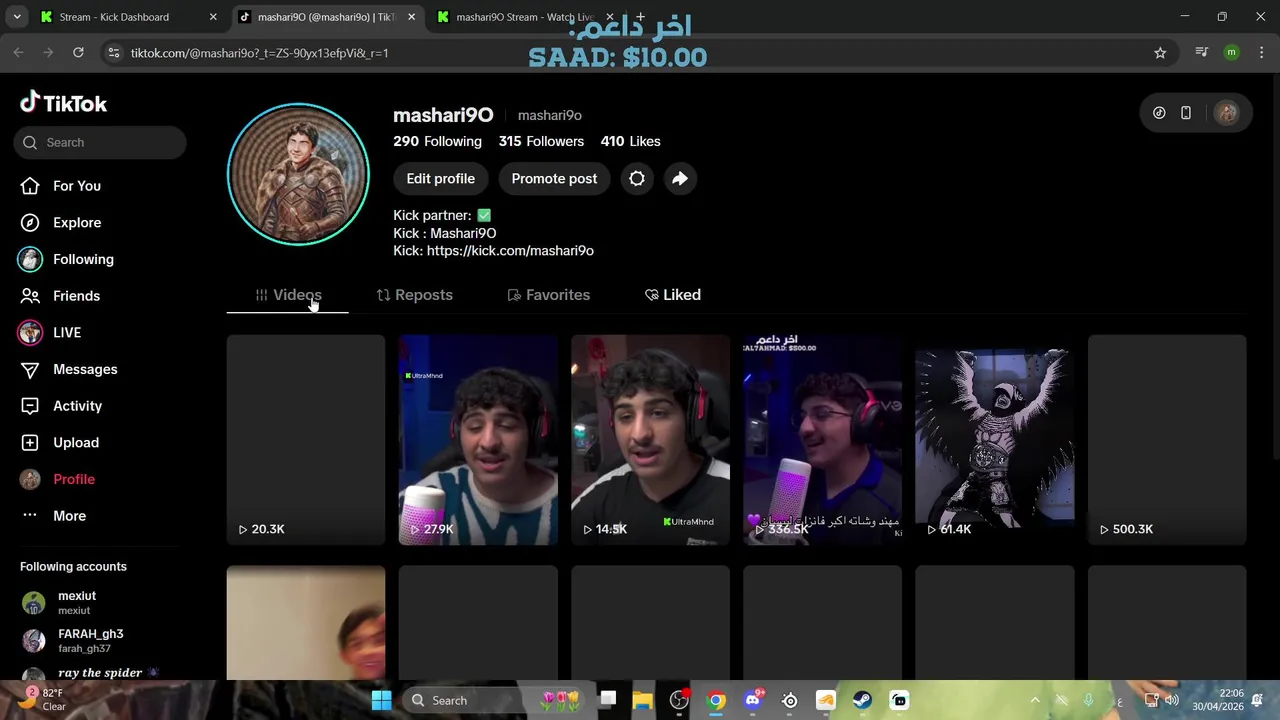
Task: Bookmark this page with the star
Action: [1160, 53]
